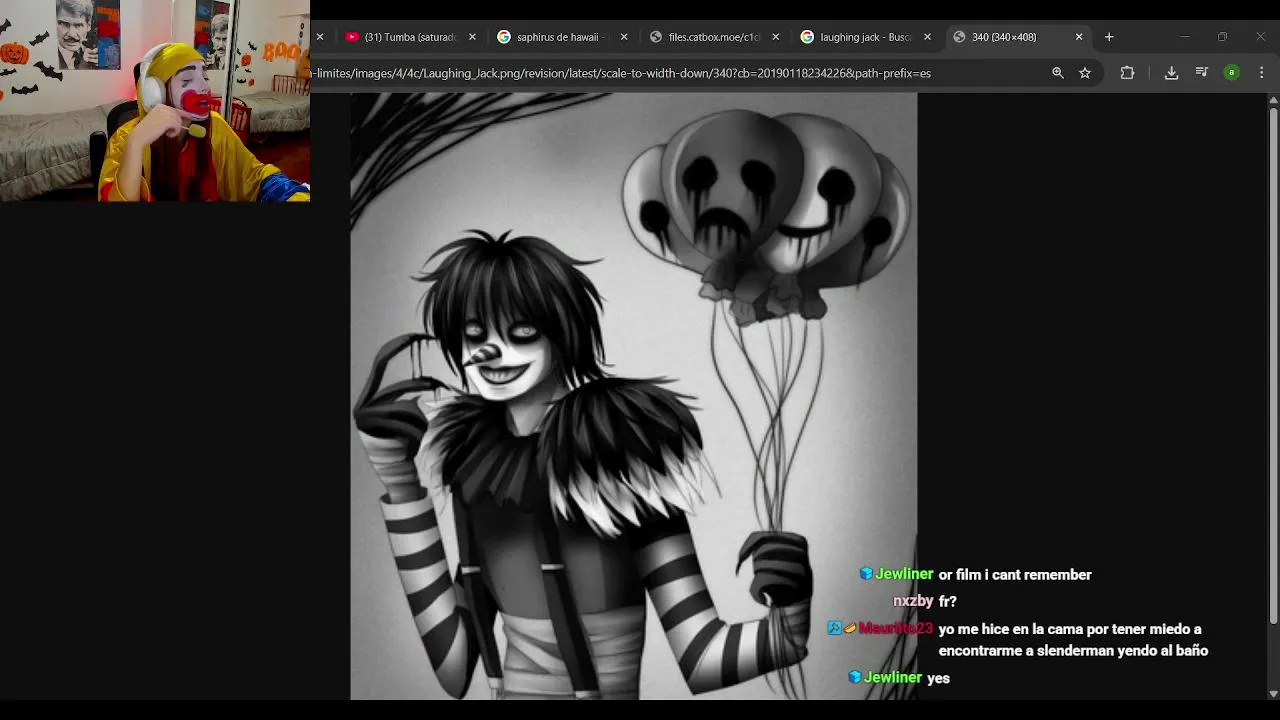Click username Jewliner beside 'or film' message
The height and width of the screenshot is (720, 1280).
904,574
